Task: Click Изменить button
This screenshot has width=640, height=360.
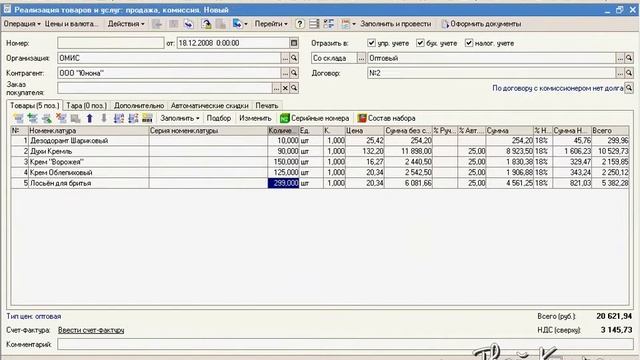Action: 255,118
